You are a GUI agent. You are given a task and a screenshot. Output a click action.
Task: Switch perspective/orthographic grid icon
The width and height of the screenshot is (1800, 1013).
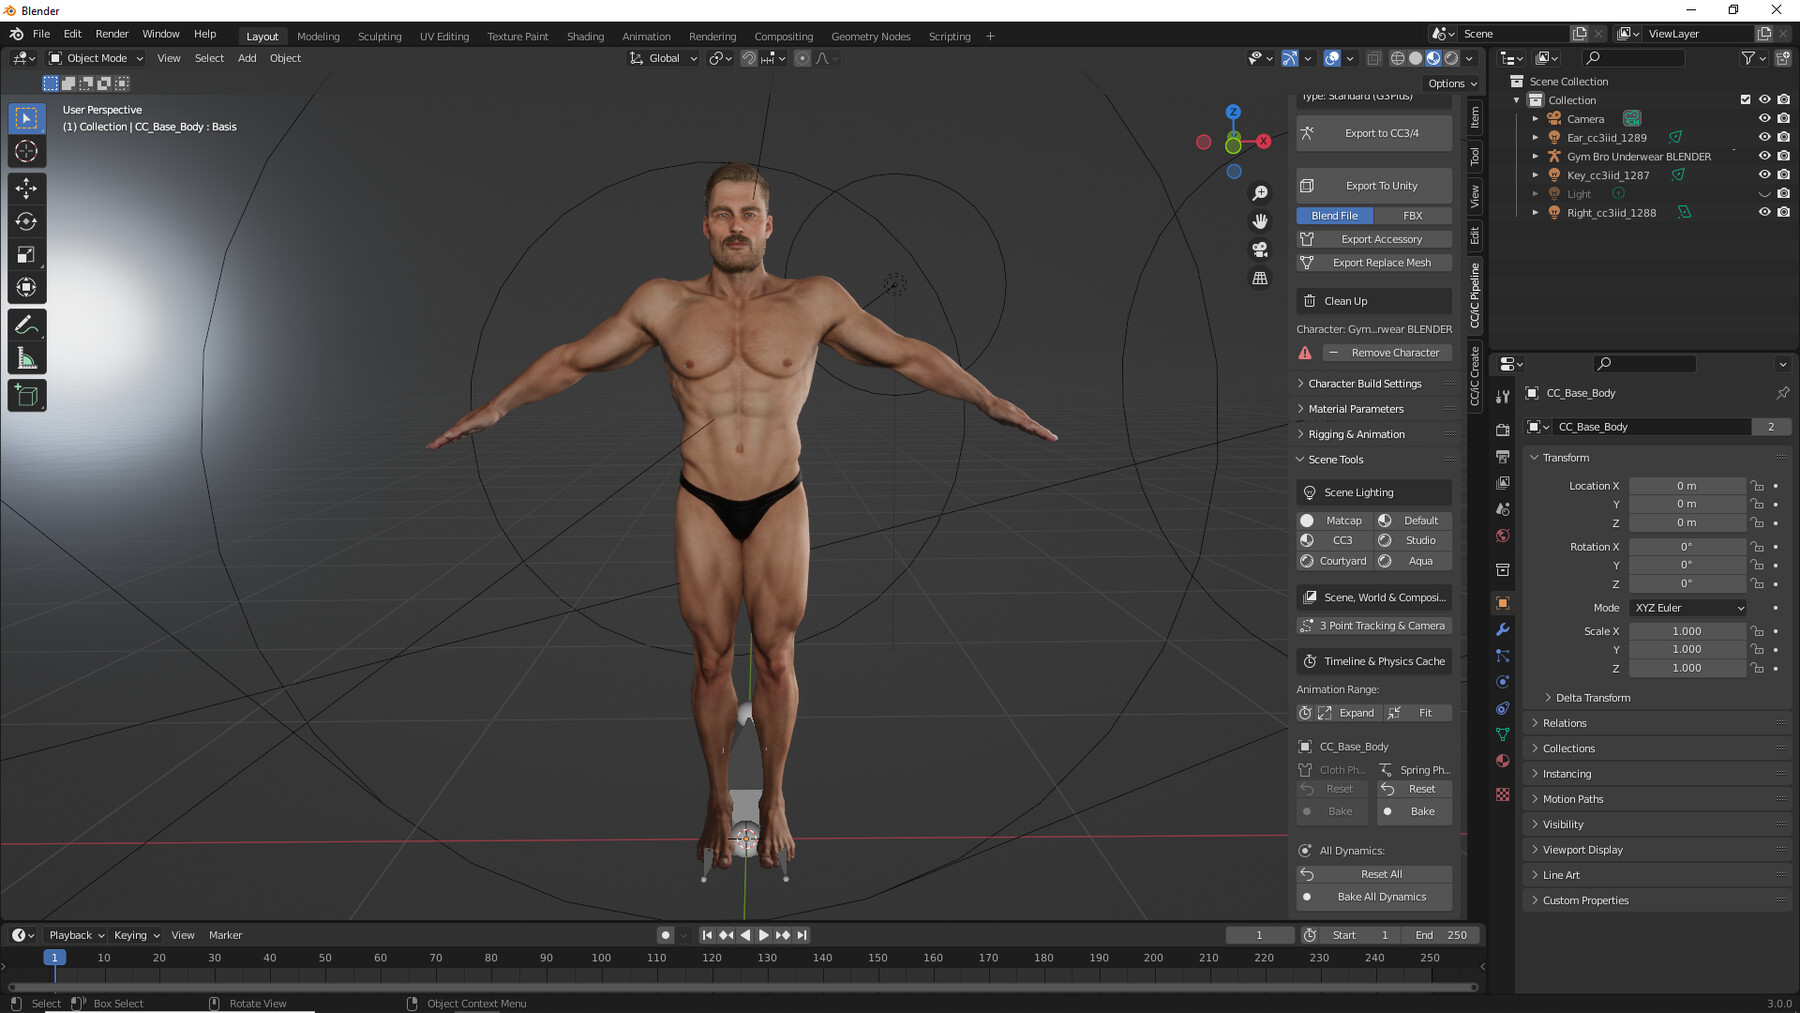click(1260, 278)
